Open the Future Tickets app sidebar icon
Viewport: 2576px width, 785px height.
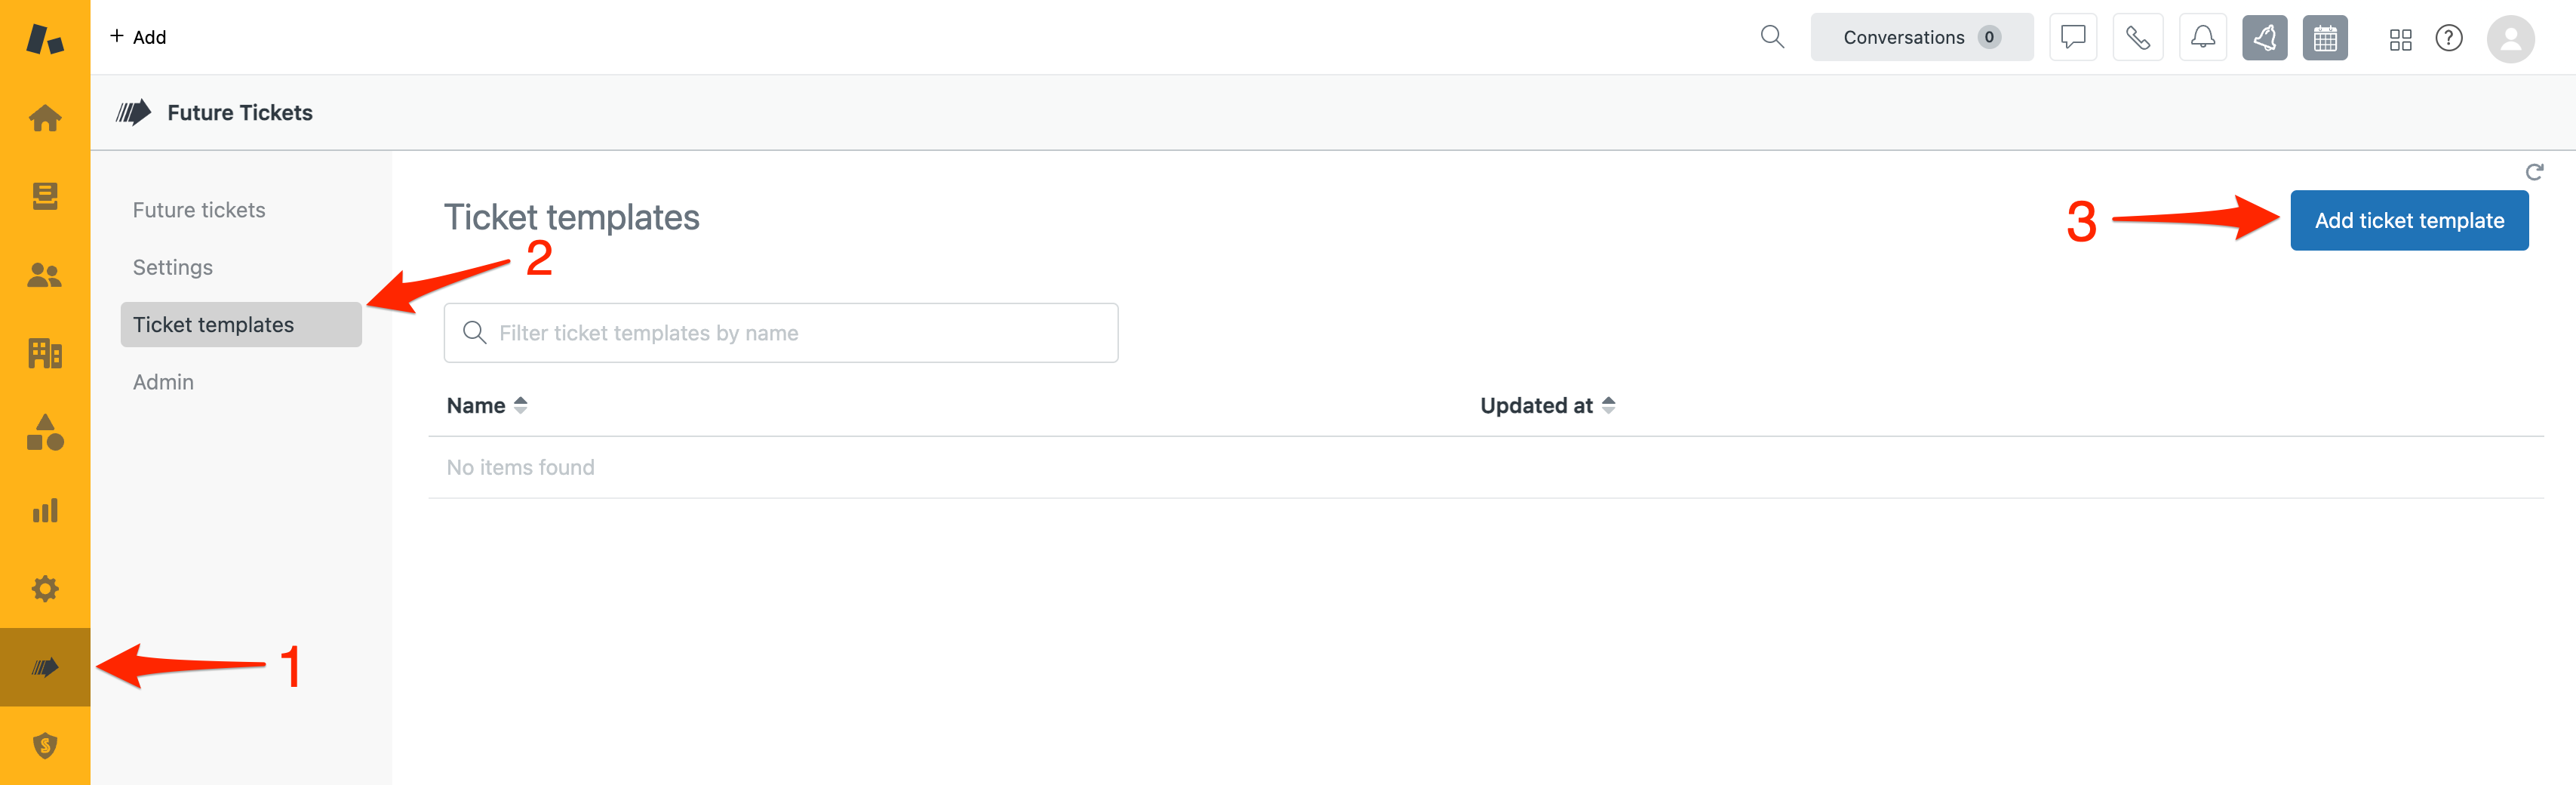coord(45,667)
